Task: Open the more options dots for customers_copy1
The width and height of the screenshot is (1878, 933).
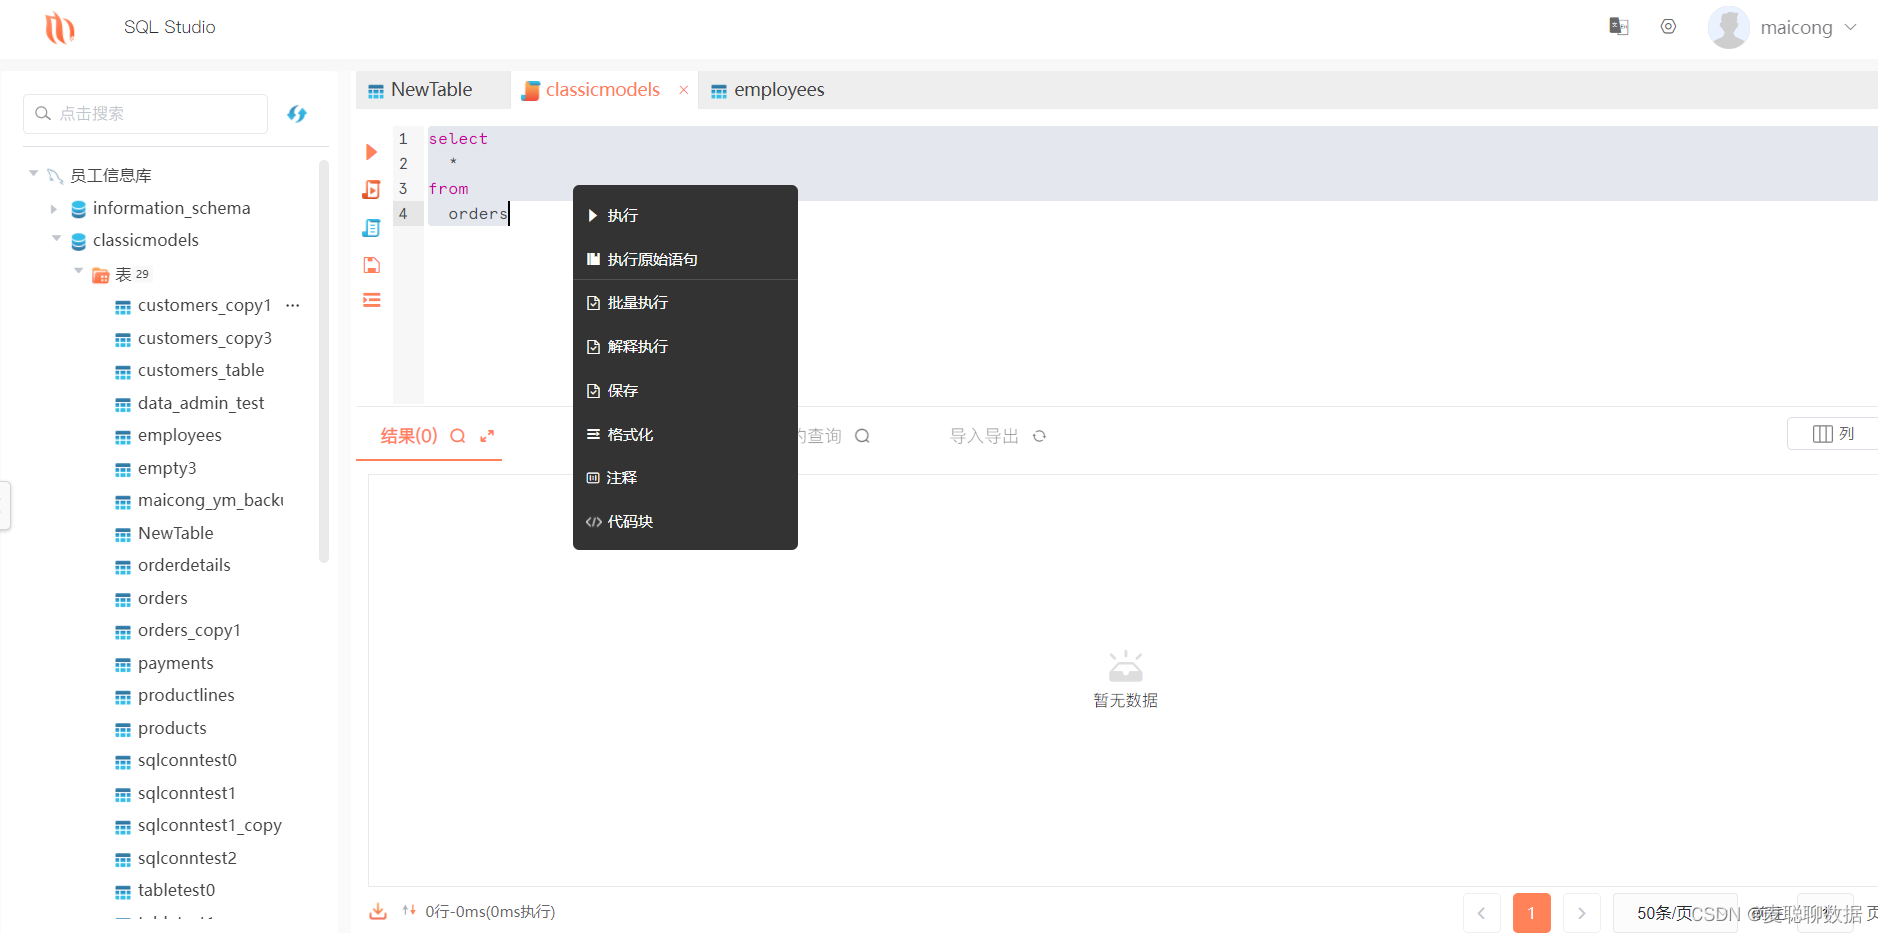Action: click(292, 305)
